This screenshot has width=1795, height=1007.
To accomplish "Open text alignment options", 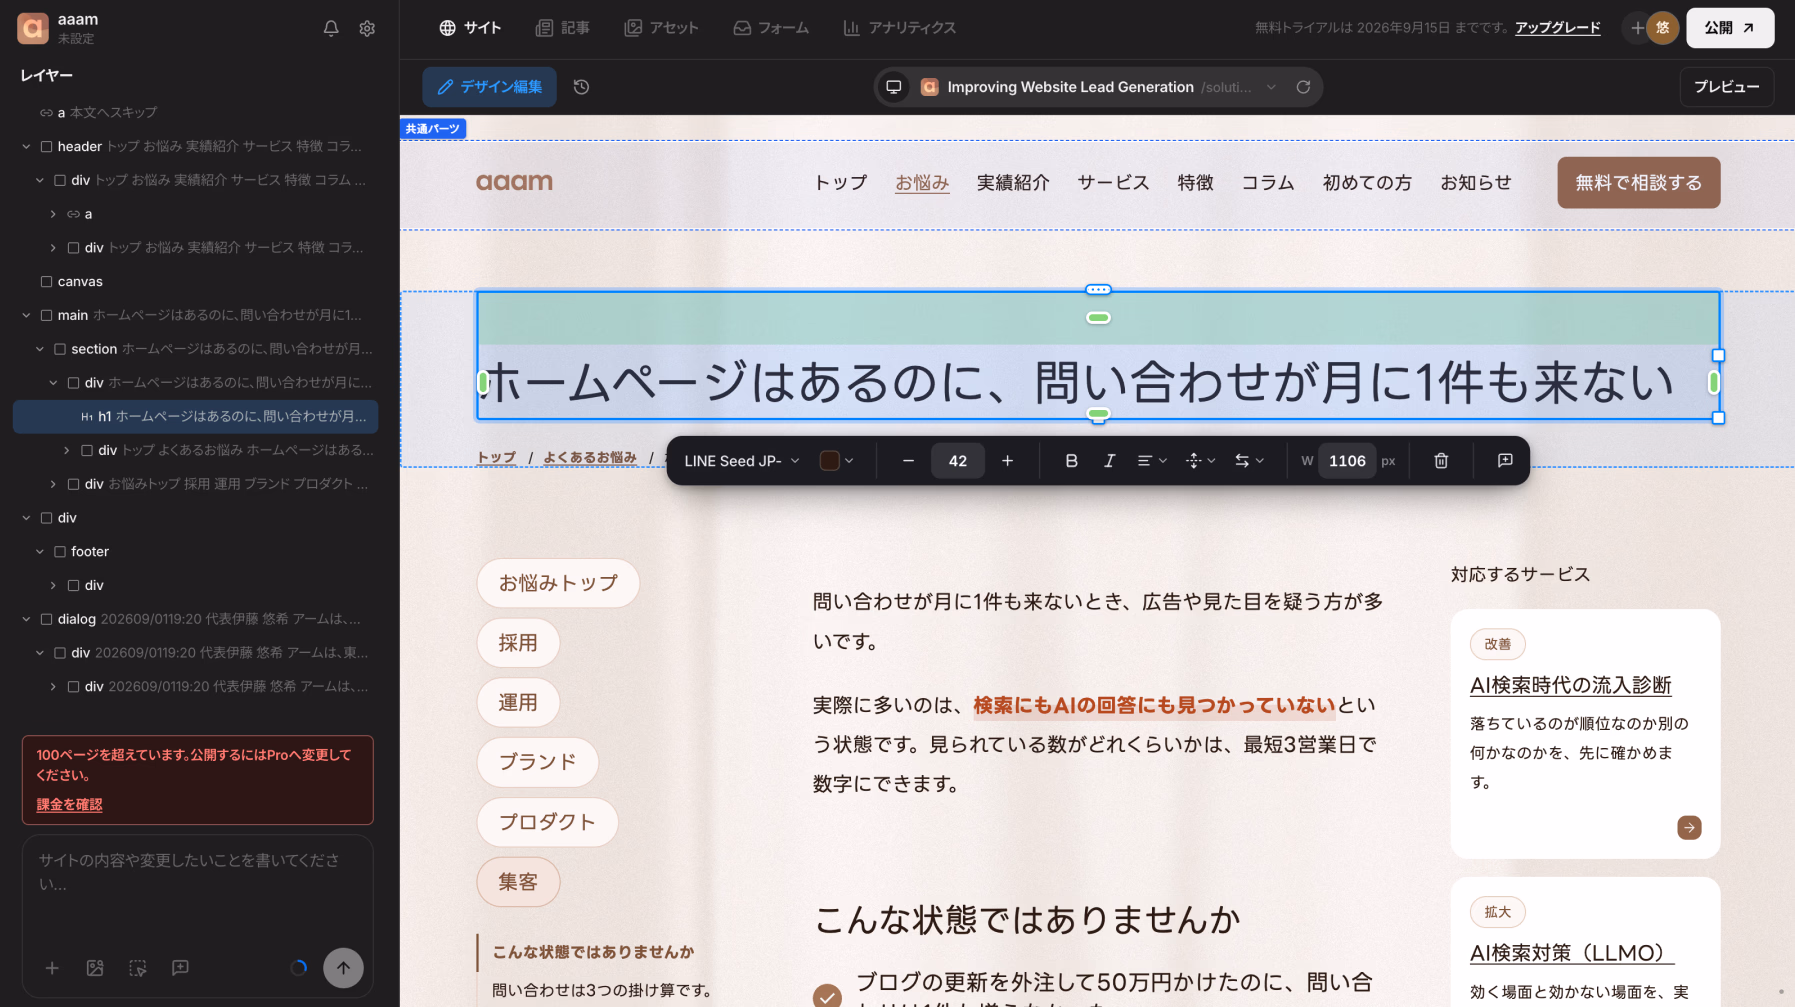I will pos(1152,461).
